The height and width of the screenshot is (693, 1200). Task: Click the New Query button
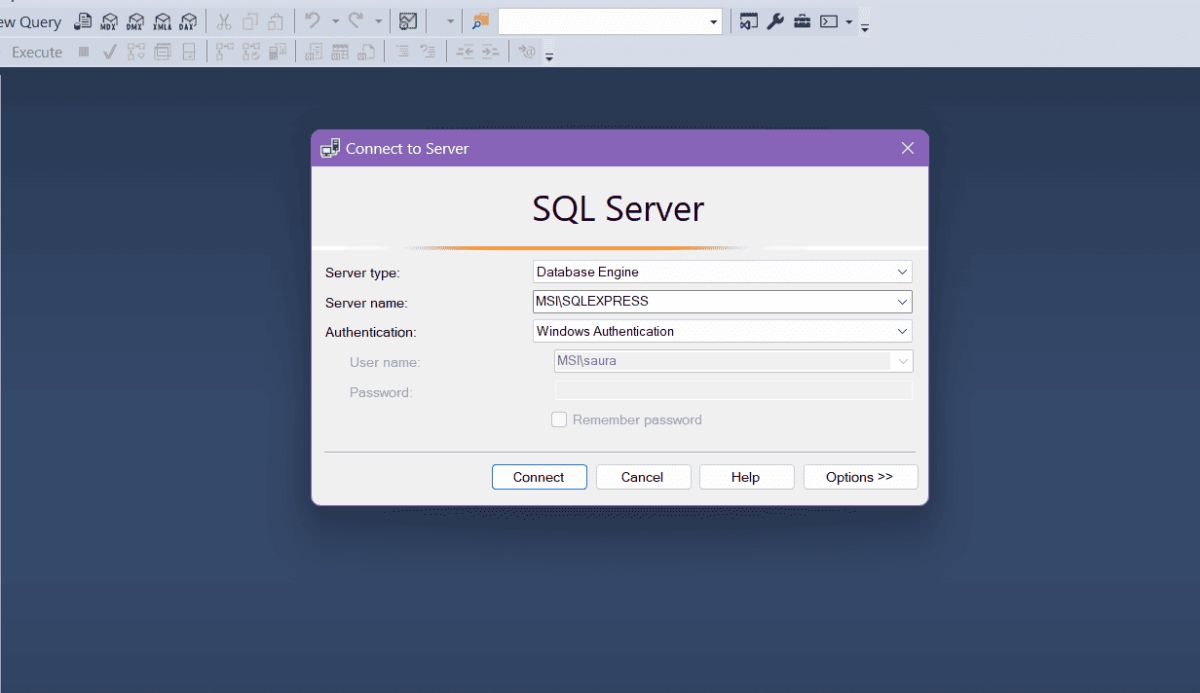[31, 21]
